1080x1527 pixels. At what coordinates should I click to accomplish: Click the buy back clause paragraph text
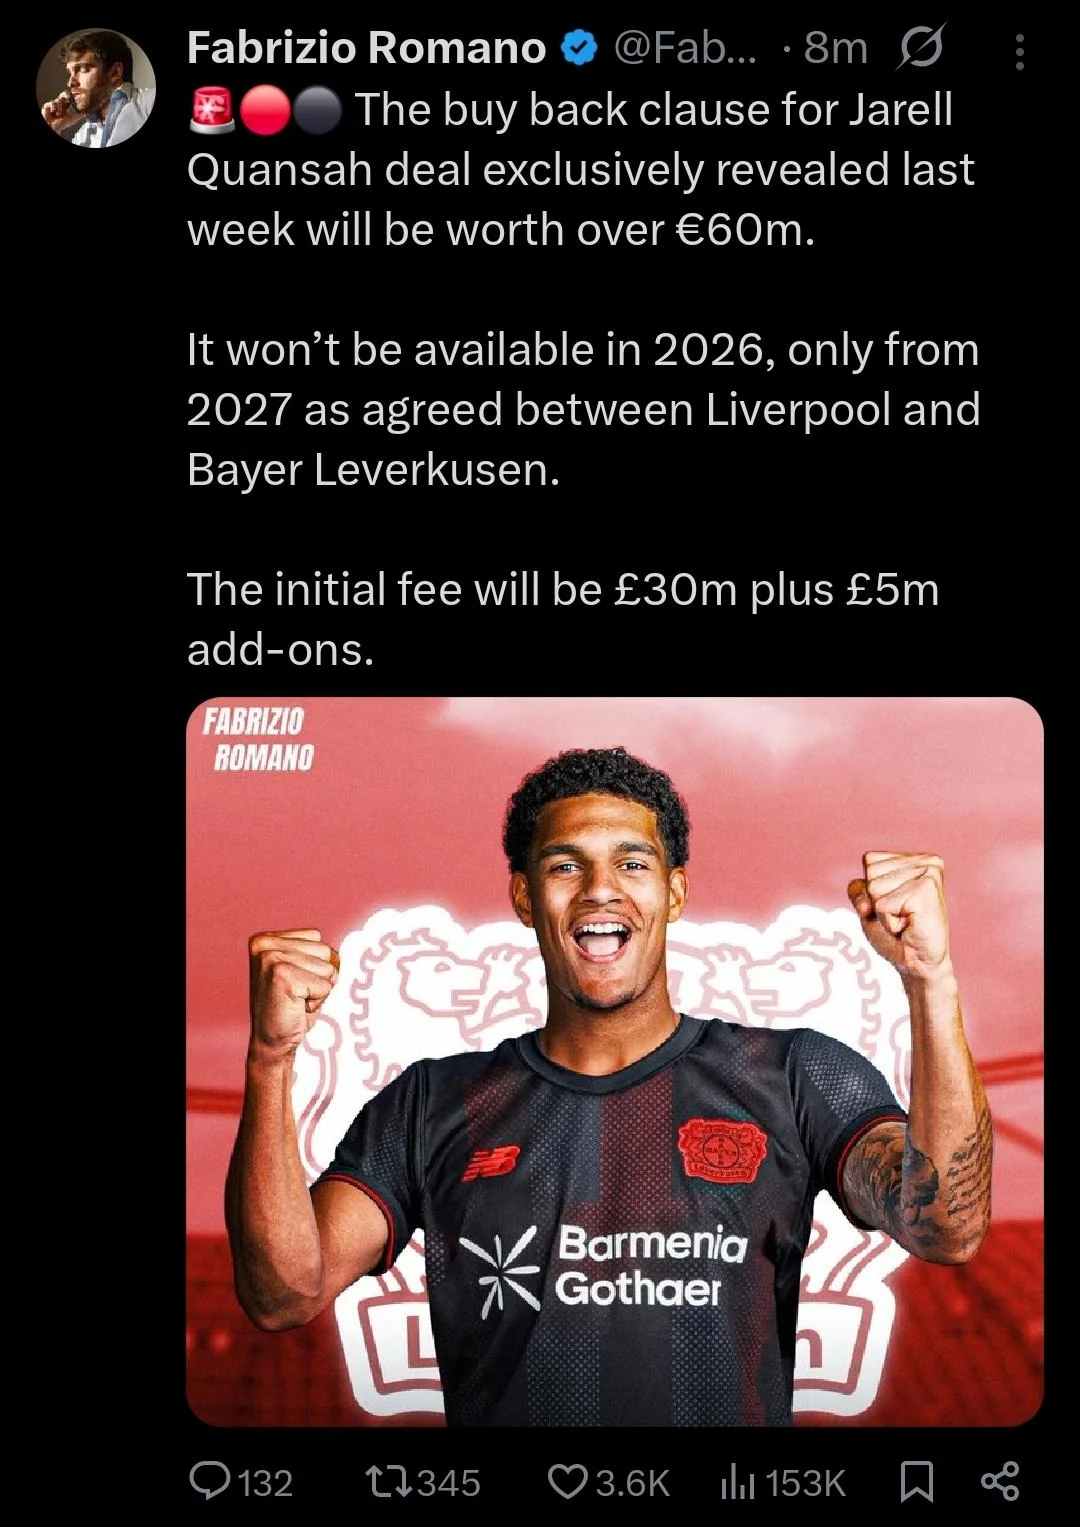coord(581,170)
